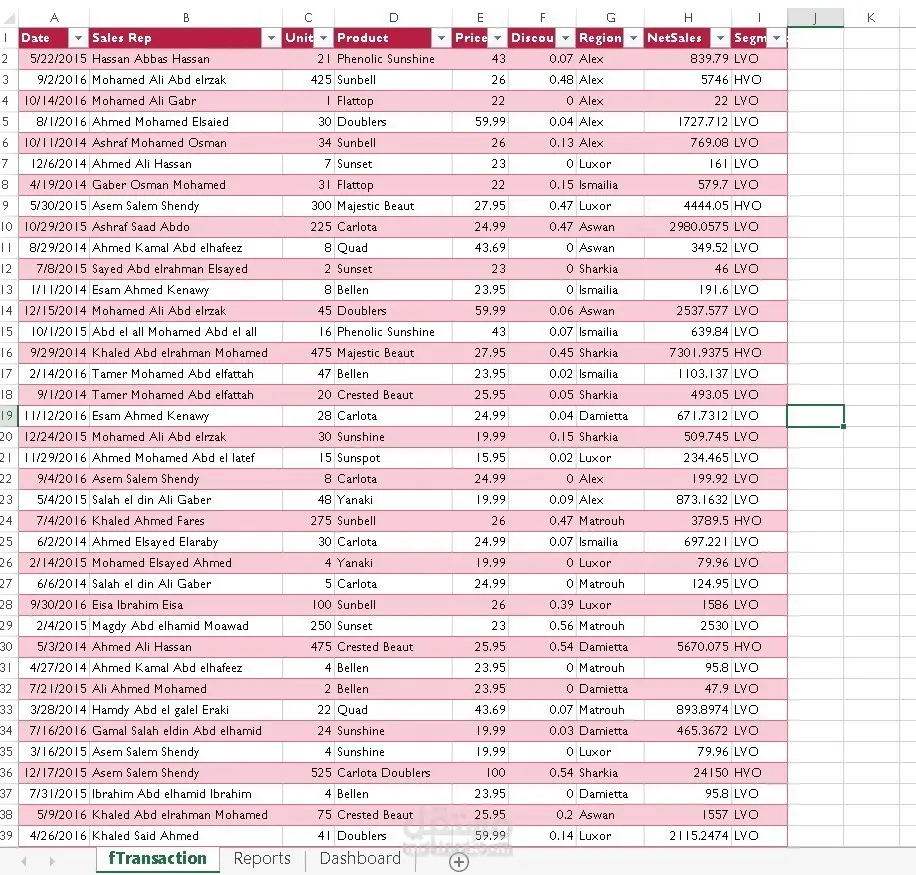The height and width of the screenshot is (875, 916).
Task: Select all cells using the corner triangle
Action: [7, 17]
